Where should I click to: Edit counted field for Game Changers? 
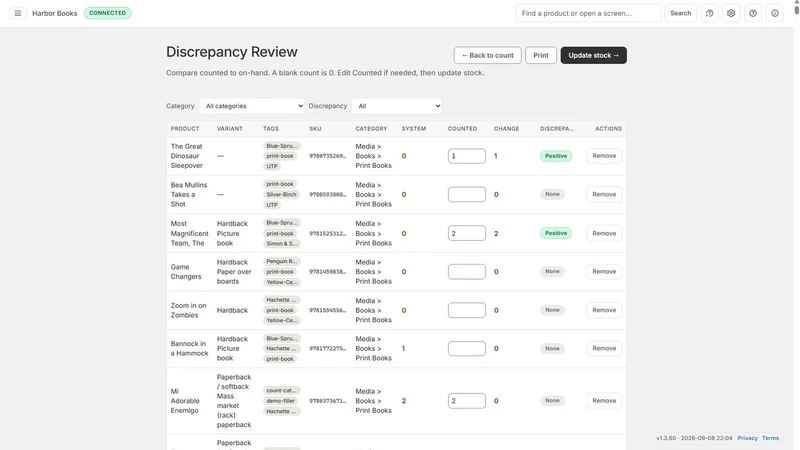[x=467, y=271]
